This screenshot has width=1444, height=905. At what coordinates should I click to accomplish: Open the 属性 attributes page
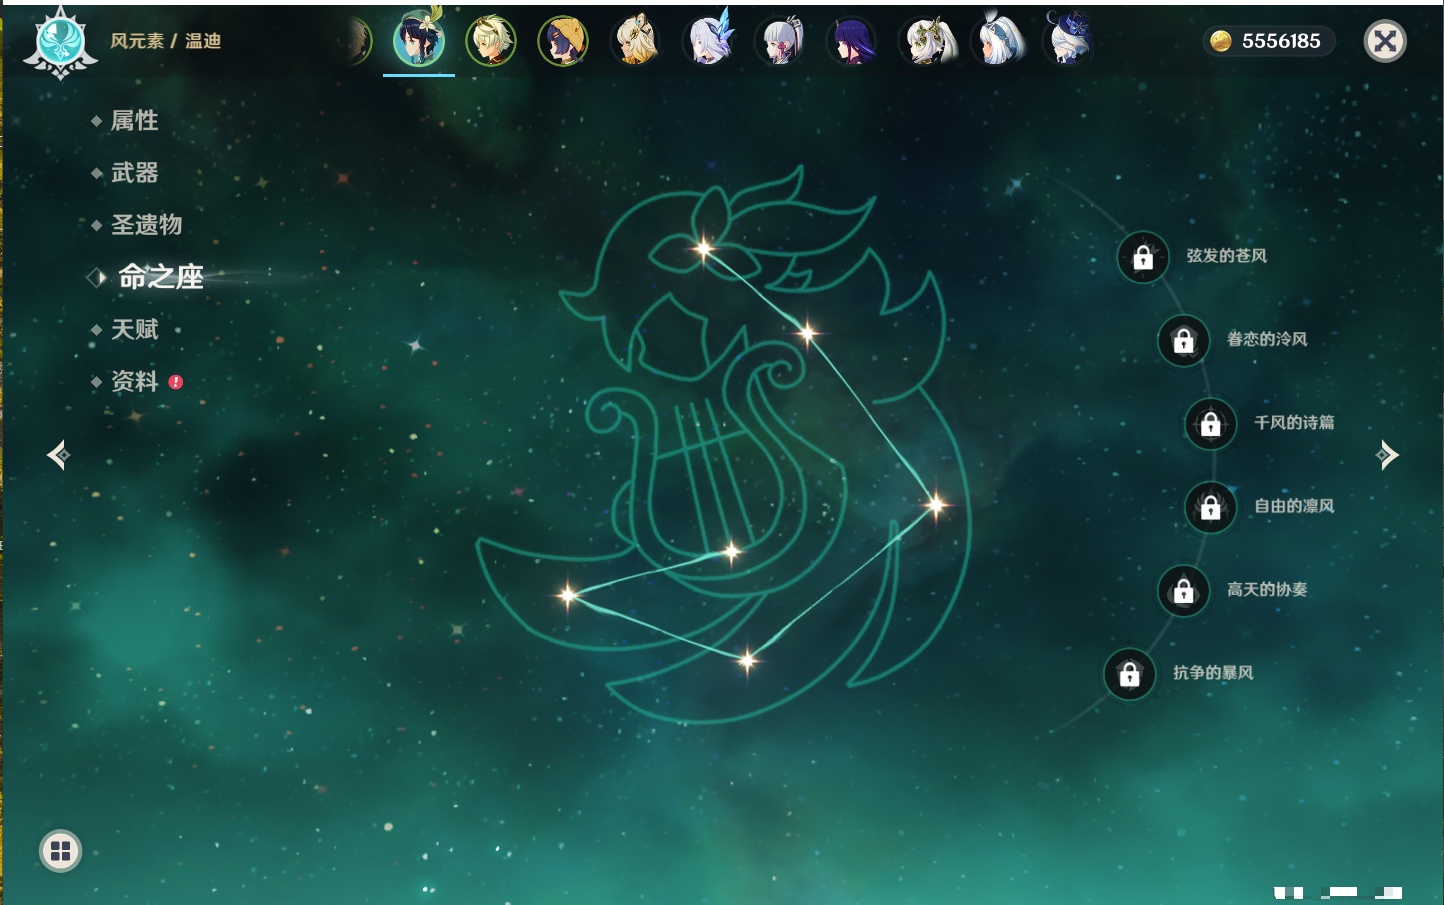pos(134,121)
